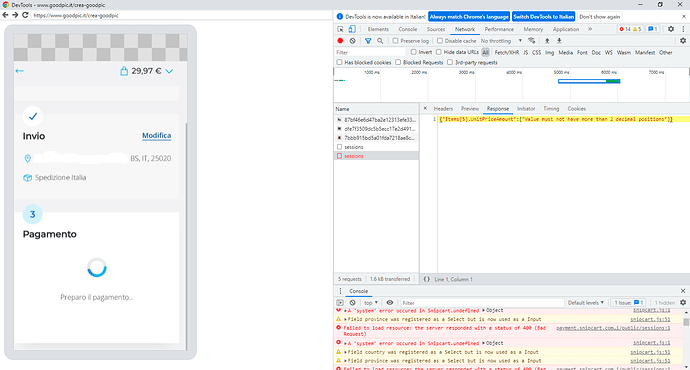Go back with blue arrow in cart
The image size is (690, 370).
coord(19,71)
